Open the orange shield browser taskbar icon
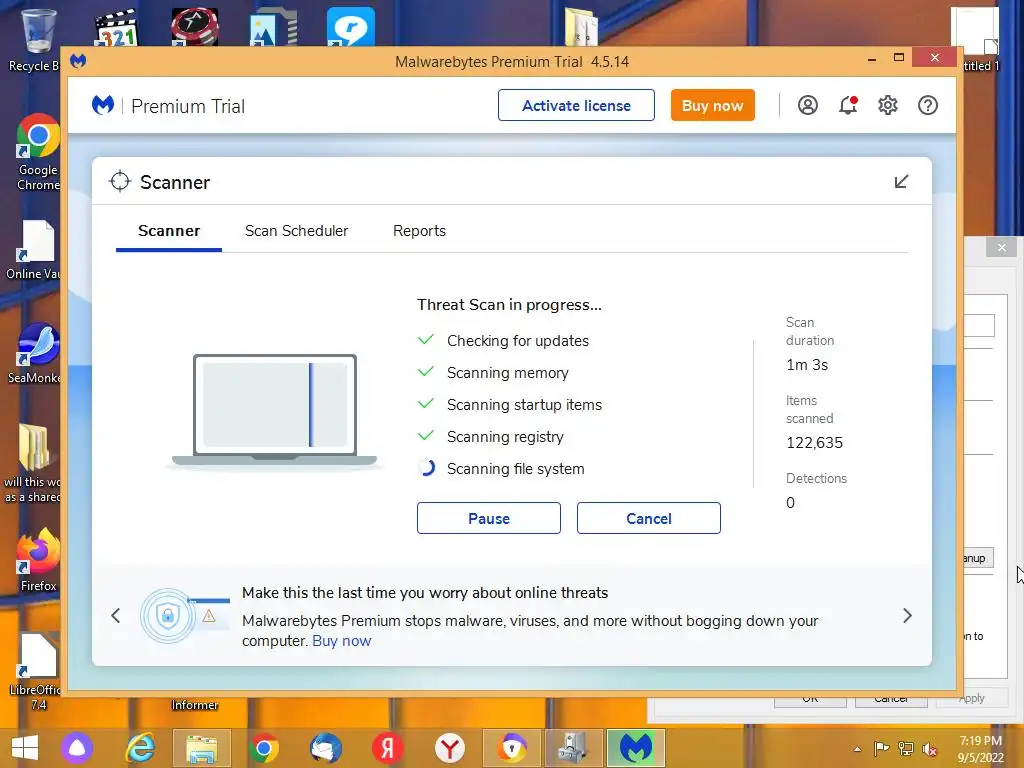Viewport: 1024px width, 768px height. tap(512, 748)
